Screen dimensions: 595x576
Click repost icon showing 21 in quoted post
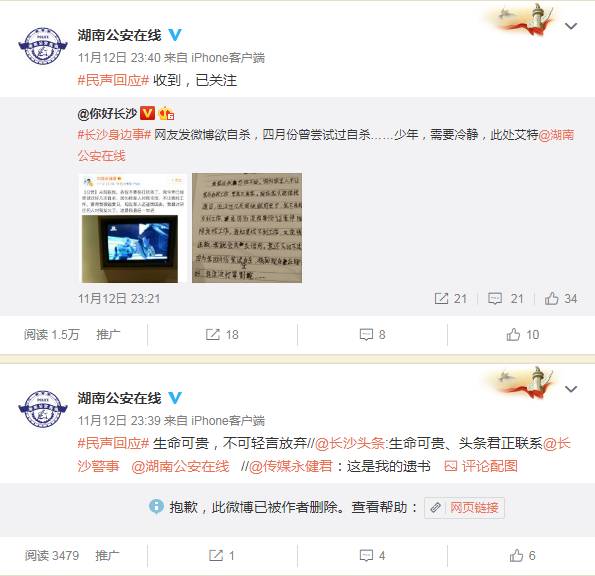click(450, 299)
